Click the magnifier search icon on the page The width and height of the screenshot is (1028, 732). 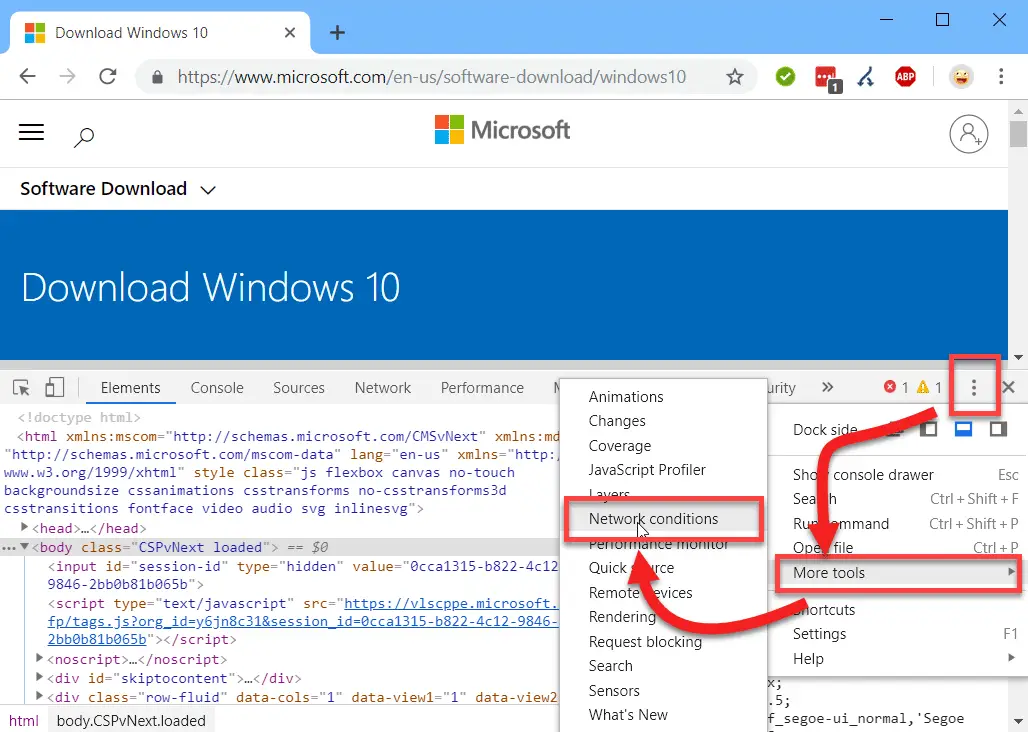coord(84,136)
